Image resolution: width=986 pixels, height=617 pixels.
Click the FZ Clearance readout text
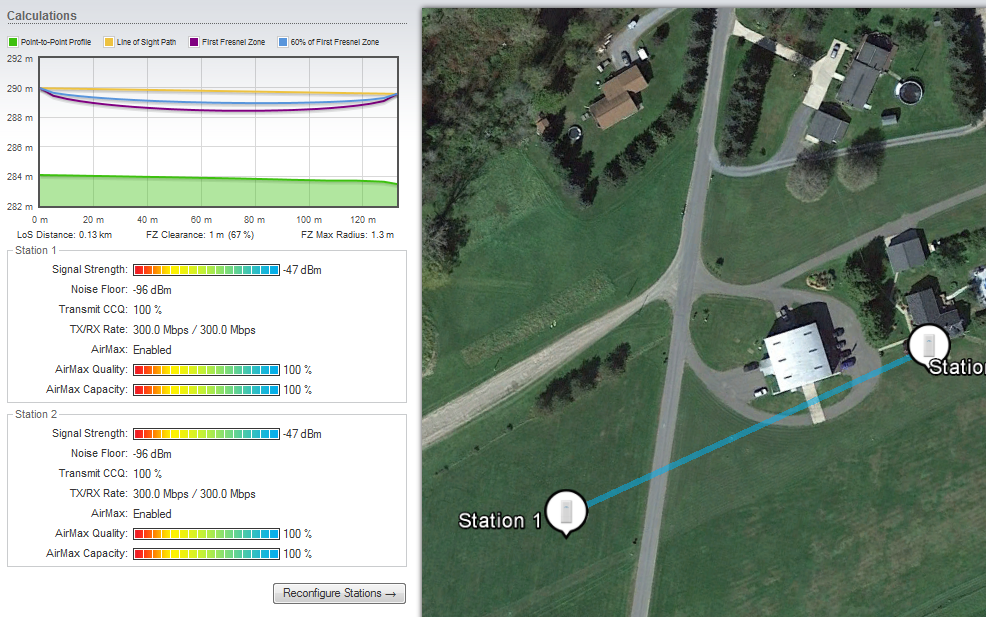[x=200, y=234]
